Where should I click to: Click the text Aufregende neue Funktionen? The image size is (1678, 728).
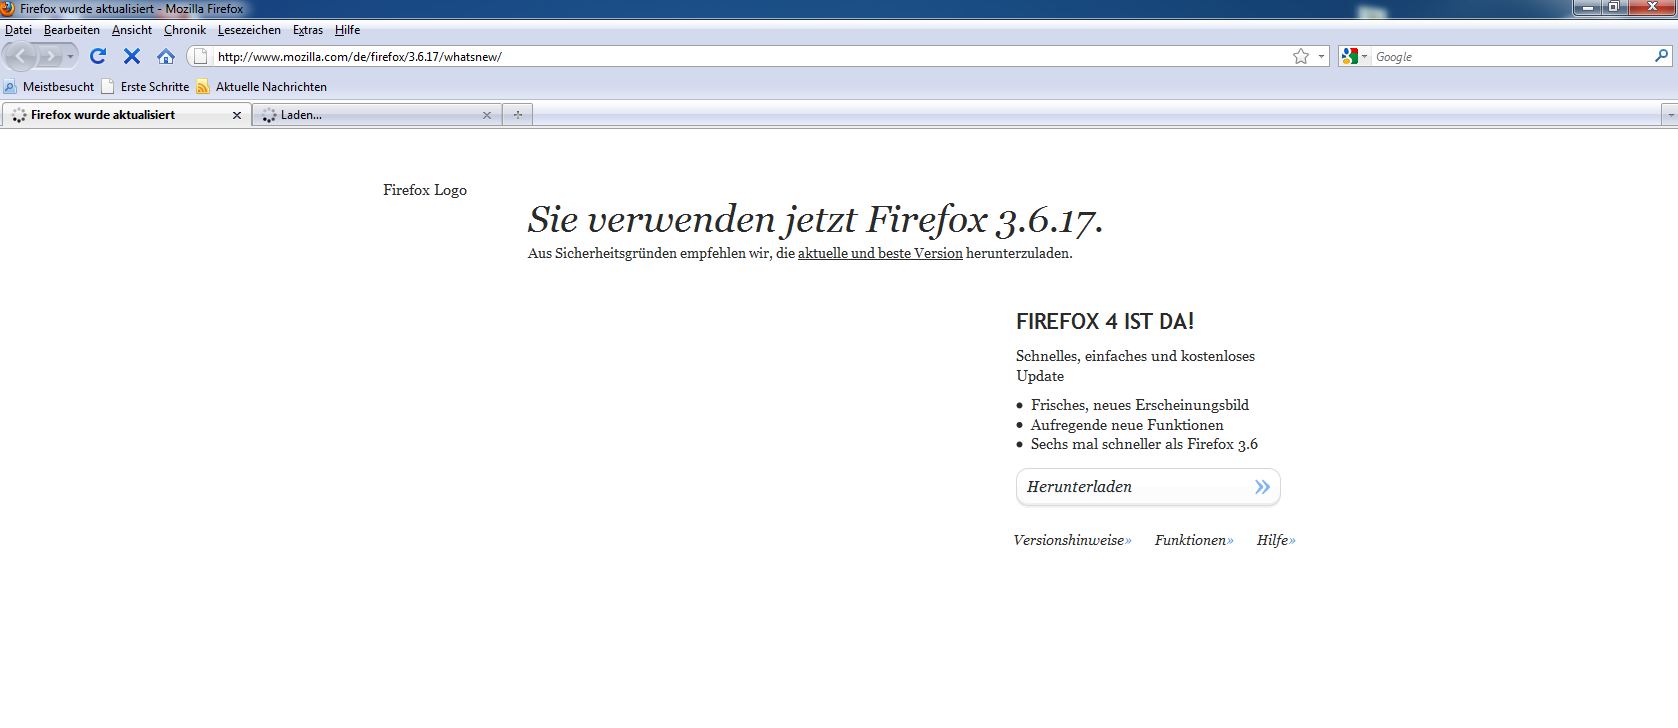click(x=1127, y=425)
